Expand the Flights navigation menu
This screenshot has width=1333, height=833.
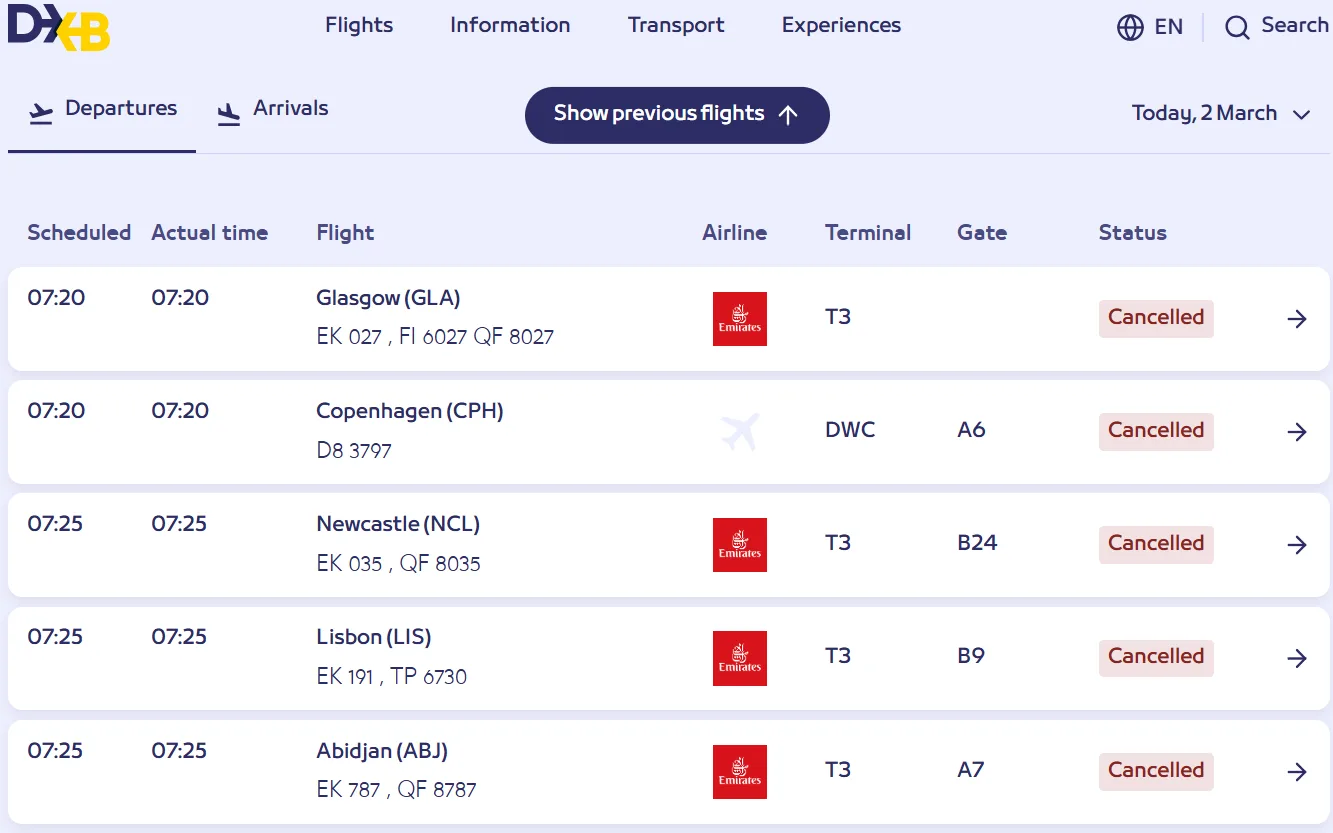click(x=359, y=26)
